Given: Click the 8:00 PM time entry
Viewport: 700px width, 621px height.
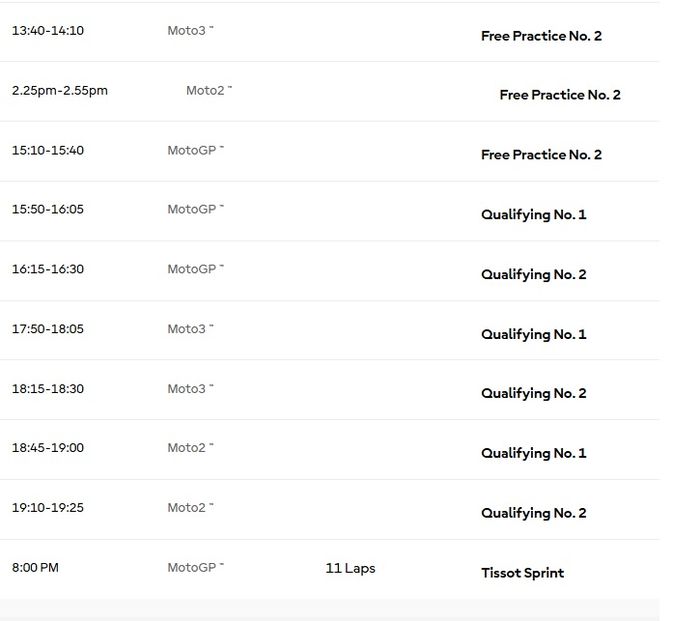Looking at the screenshot, I should tap(35, 568).
